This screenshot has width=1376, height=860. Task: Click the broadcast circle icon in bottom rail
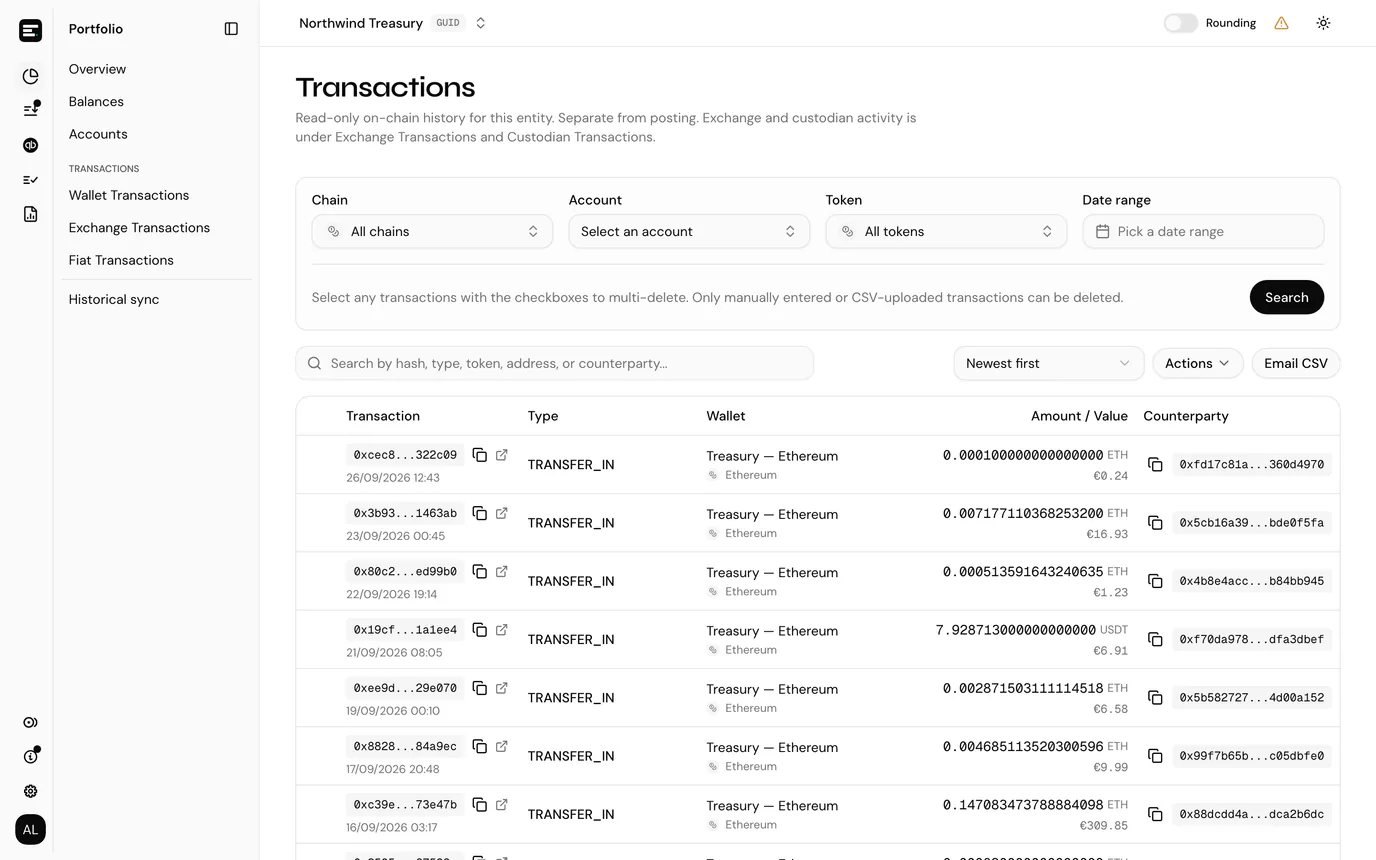30,722
